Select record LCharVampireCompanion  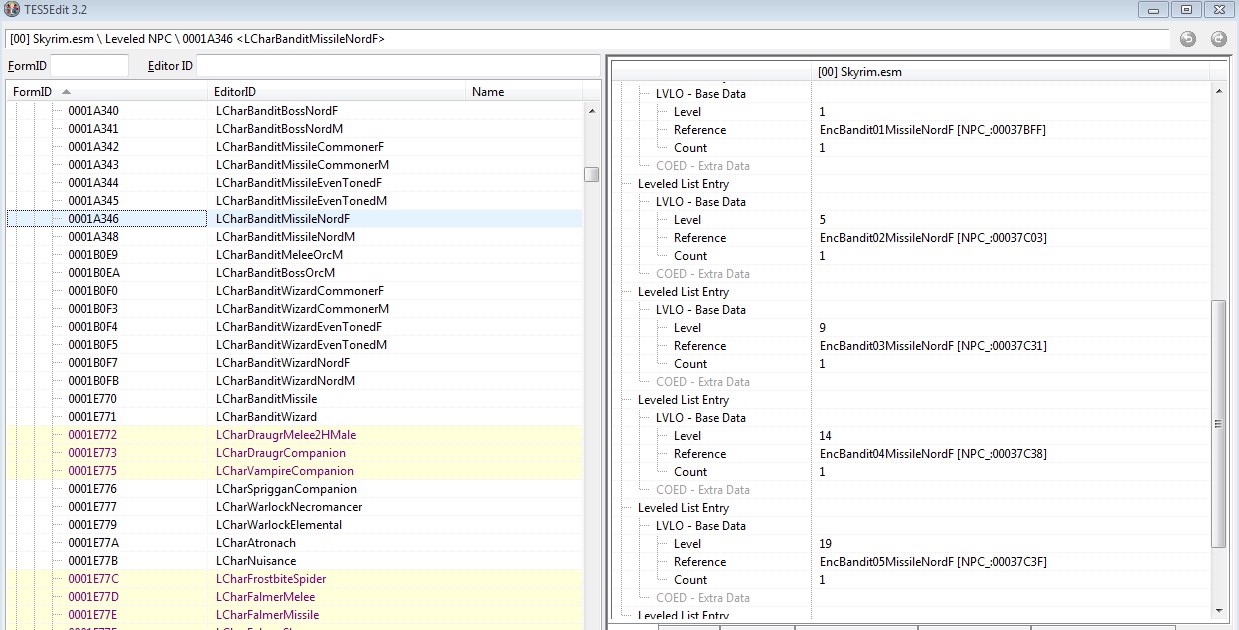[294, 471]
